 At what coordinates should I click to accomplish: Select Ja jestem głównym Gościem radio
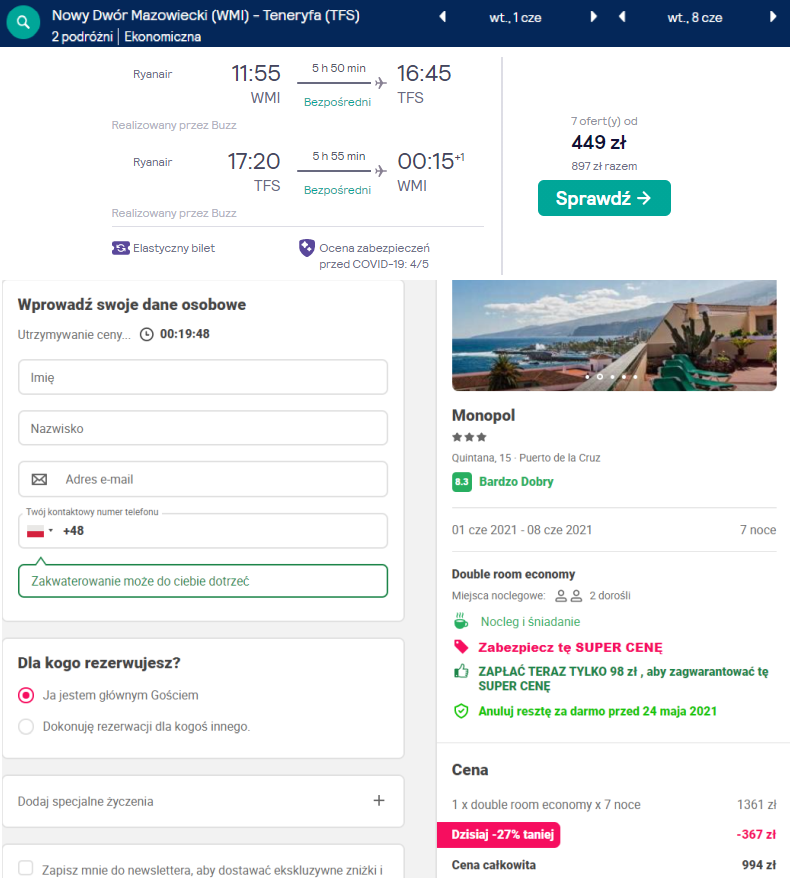pos(26,695)
